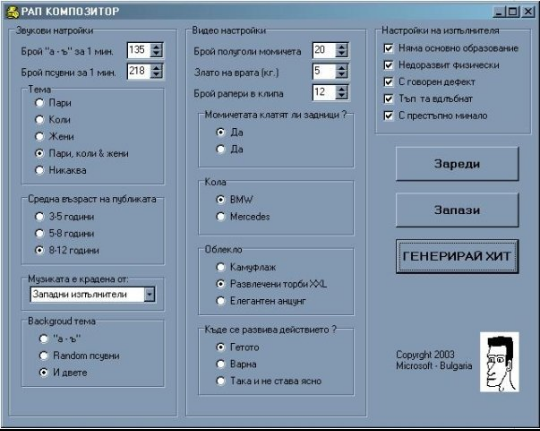Image resolution: width=540 pixels, height=431 pixels.
Task: Click the cartoon face picture near Copyright 2003
Action: click(x=499, y=362)
